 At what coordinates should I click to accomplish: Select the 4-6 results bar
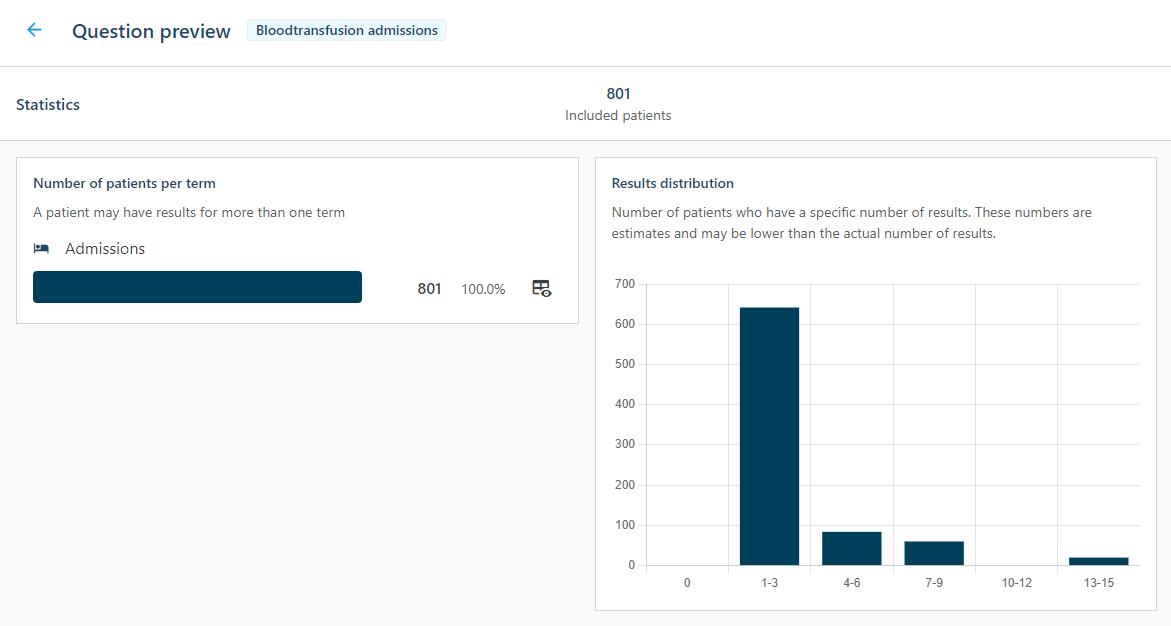pos(851,548)
